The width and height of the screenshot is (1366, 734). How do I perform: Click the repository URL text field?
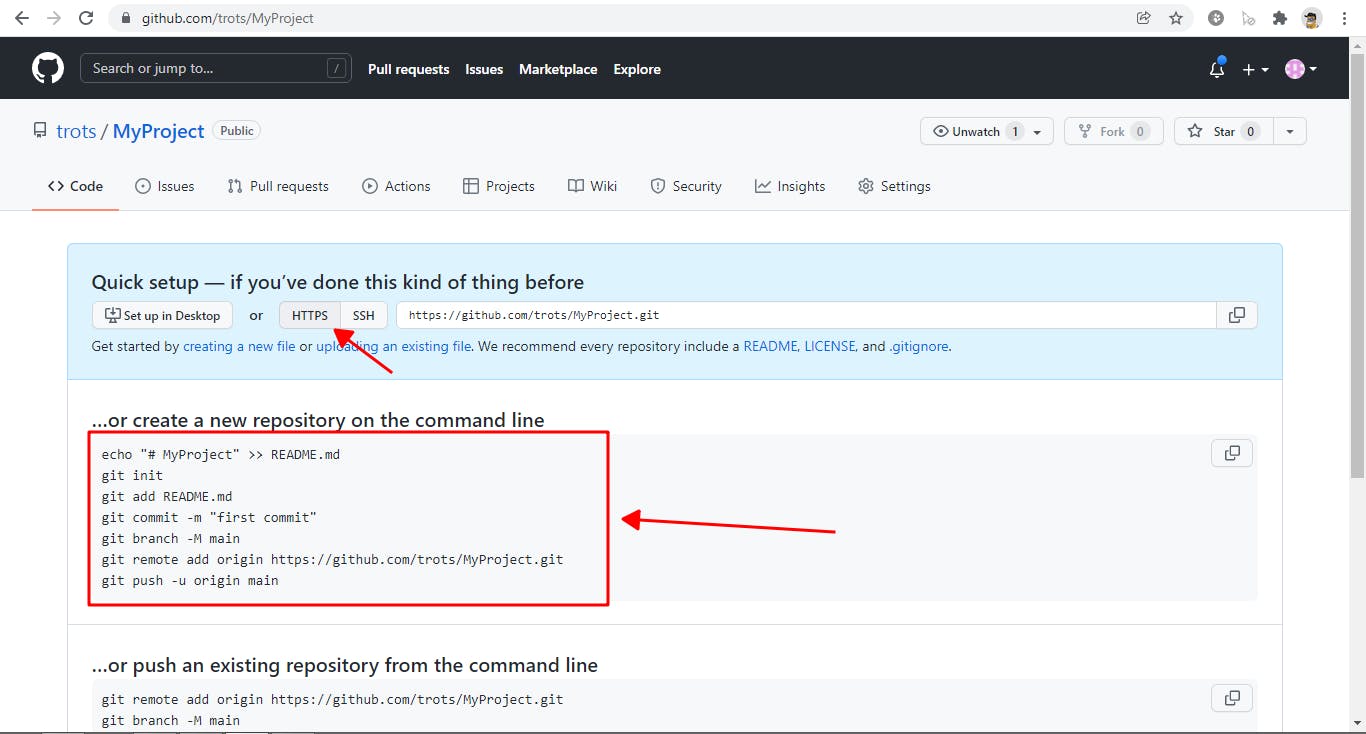click(806, 315)
